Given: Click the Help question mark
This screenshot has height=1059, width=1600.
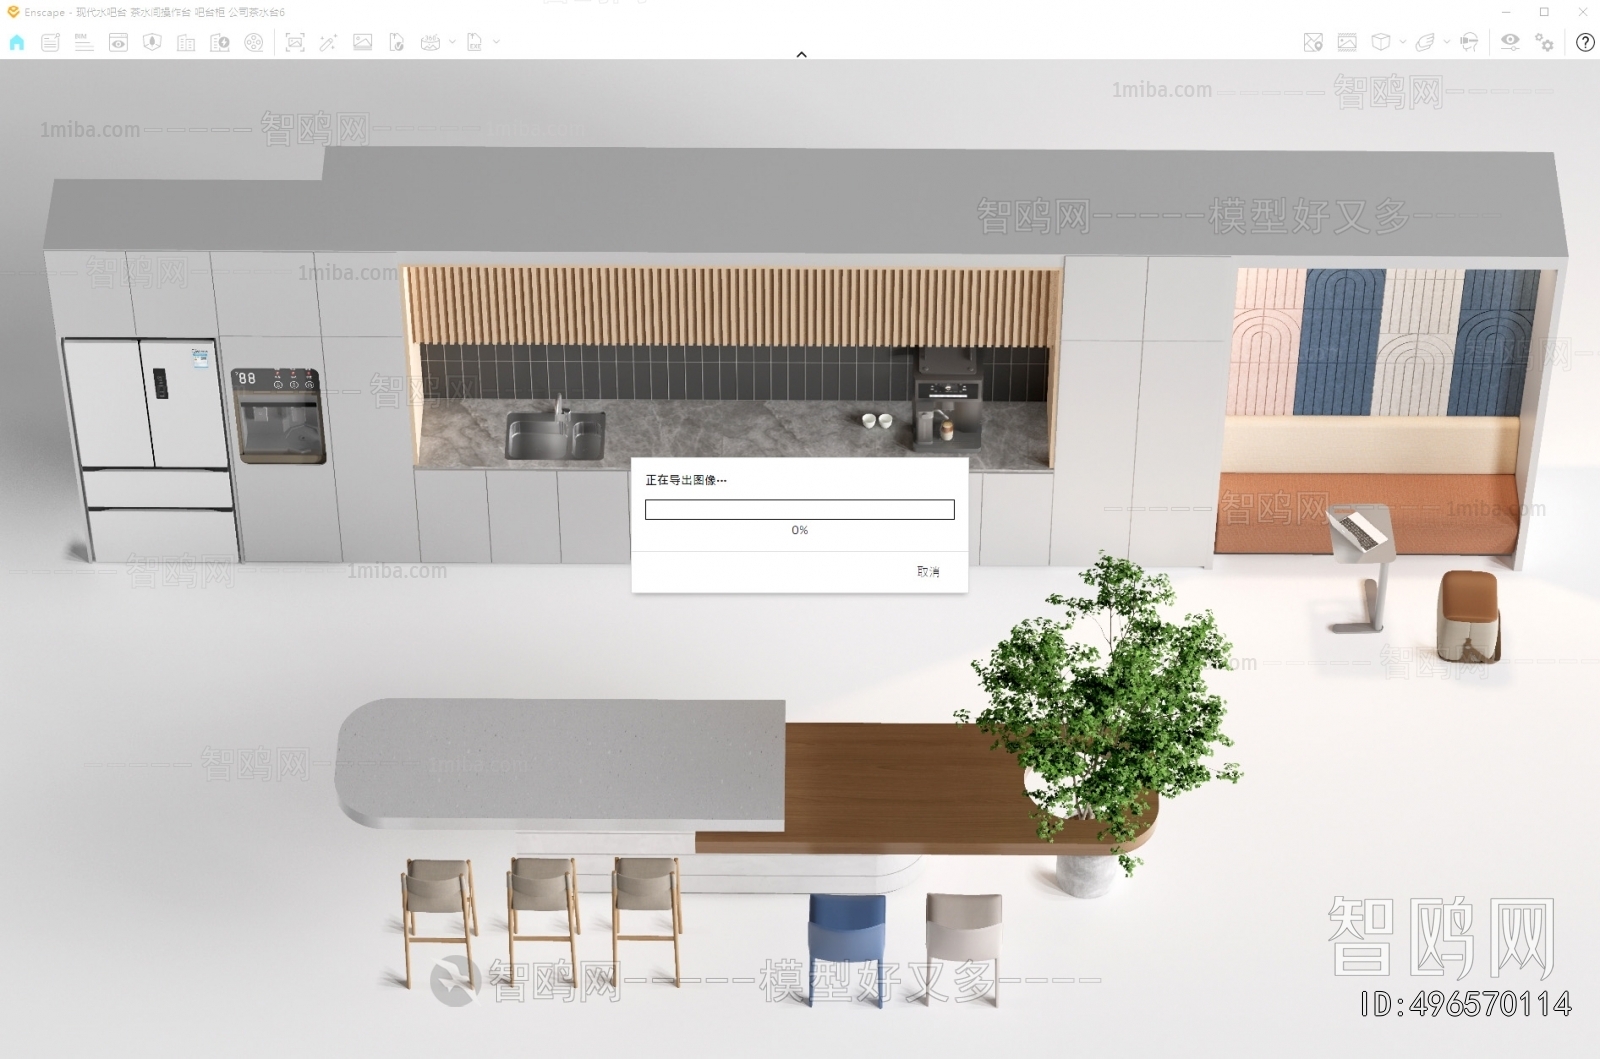Looking at the screenshot, I should pos(1586,43).
